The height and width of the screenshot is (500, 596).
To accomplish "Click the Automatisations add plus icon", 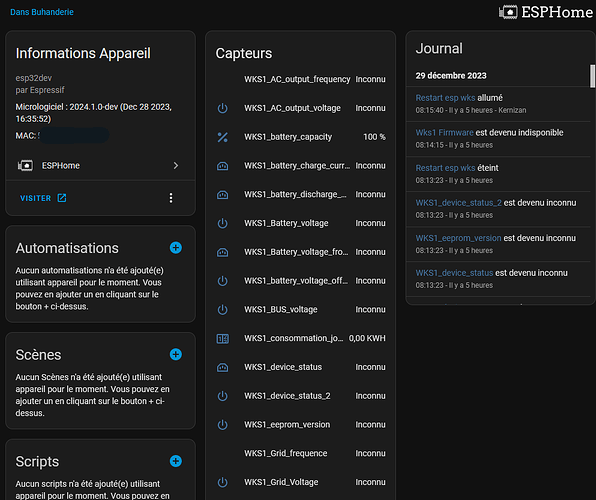I will pos(176,248).
